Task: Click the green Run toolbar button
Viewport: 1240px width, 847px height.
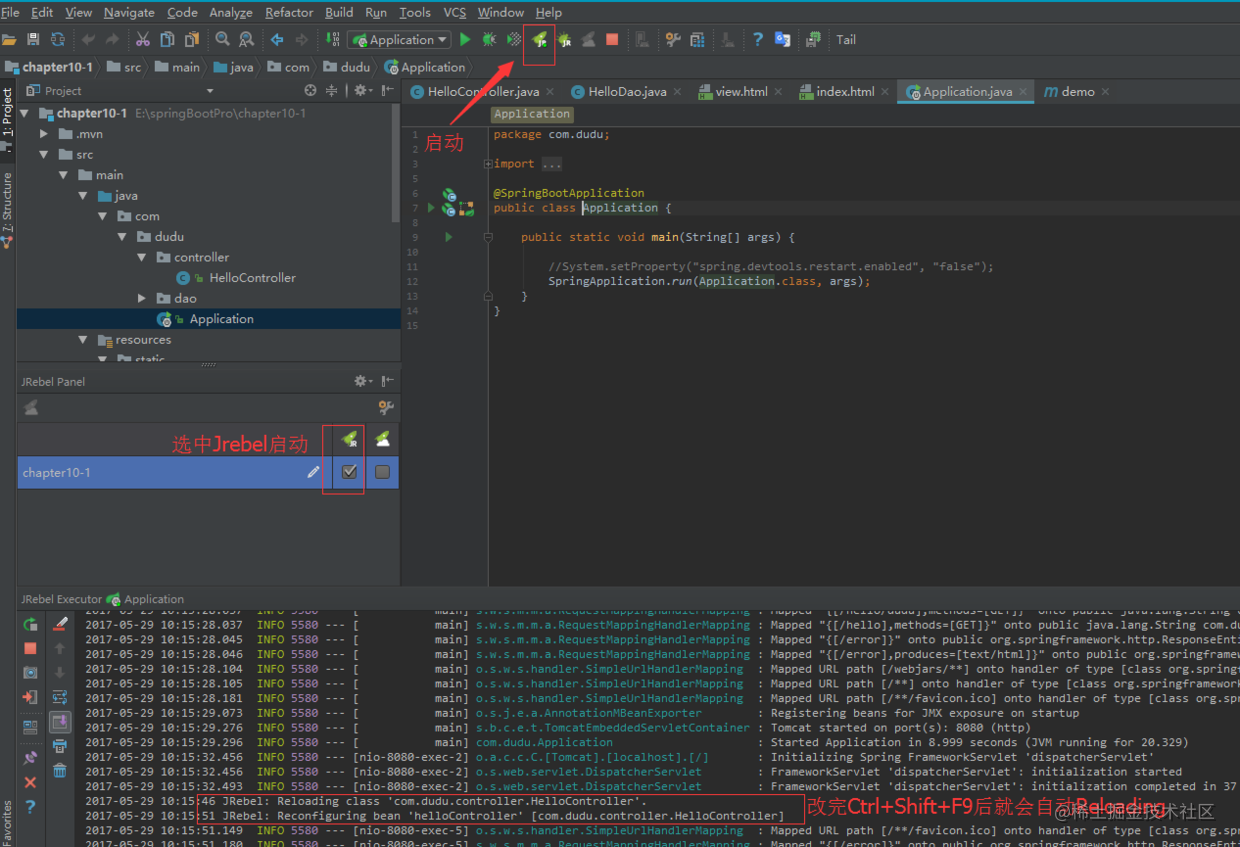Action: point(465,40)
